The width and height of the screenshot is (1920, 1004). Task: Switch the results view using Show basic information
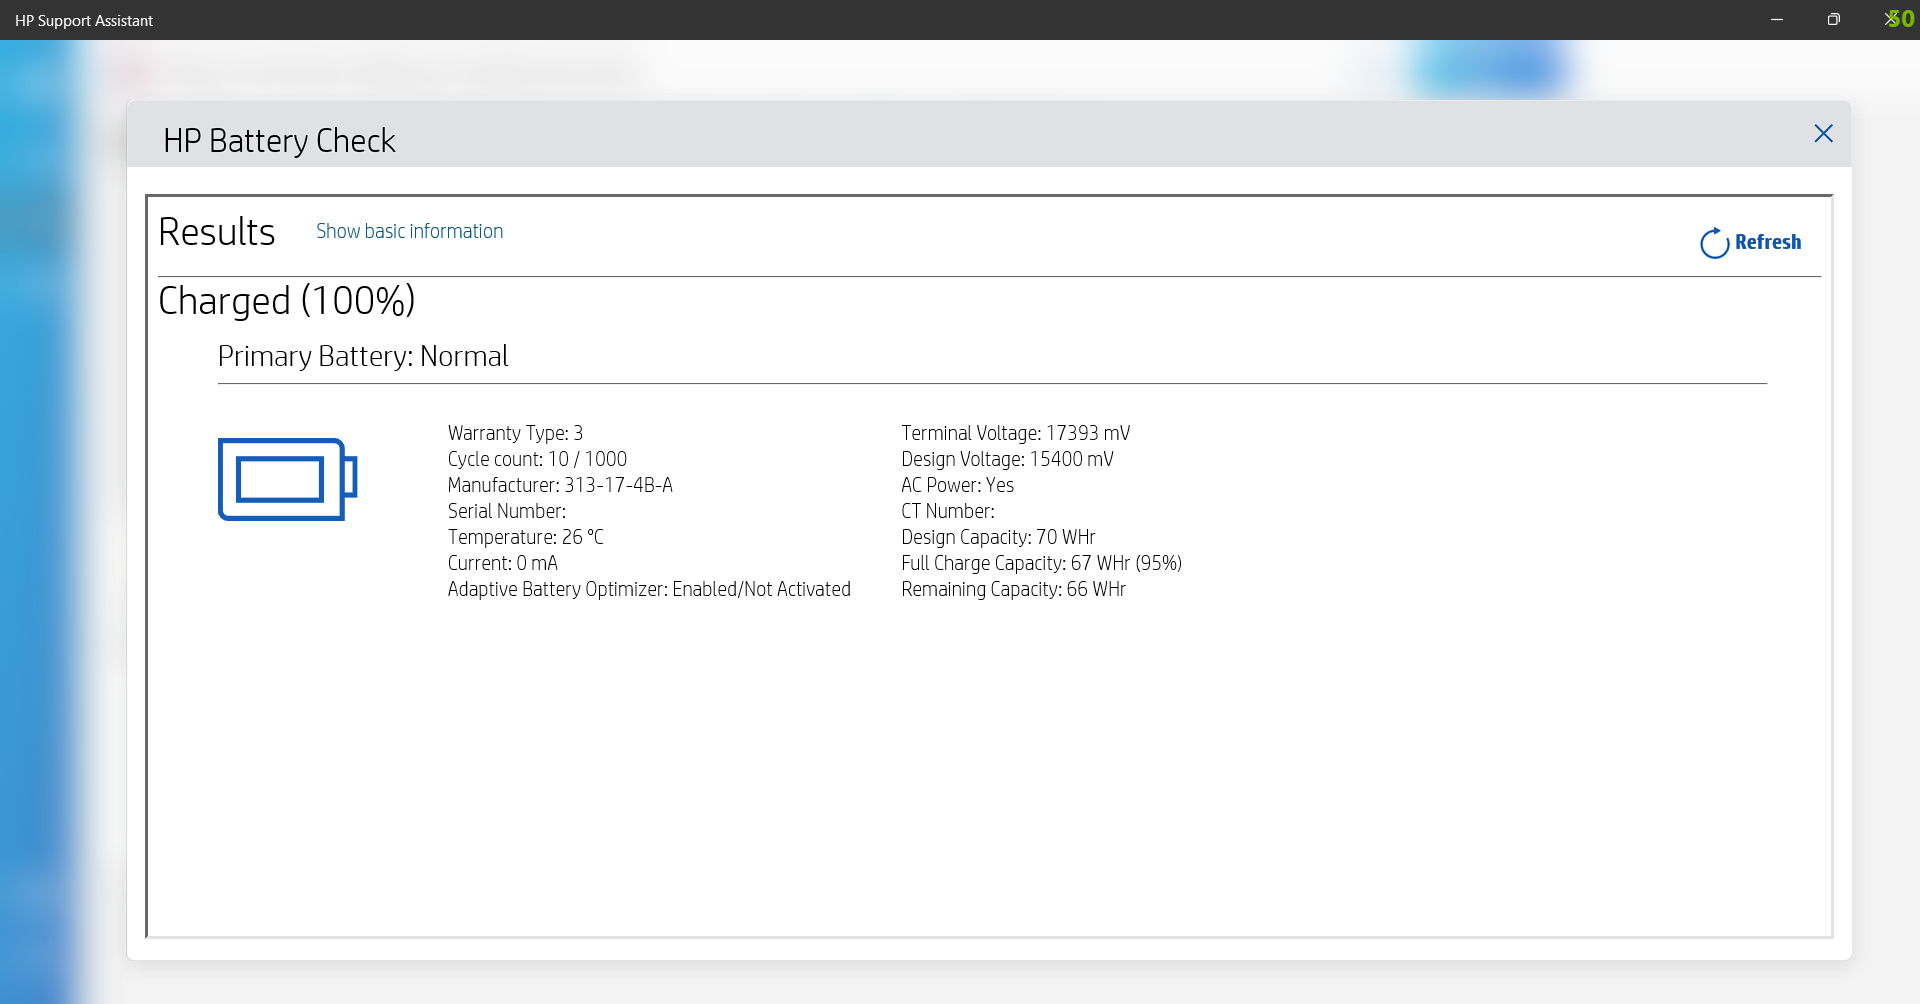pos(408,231)
